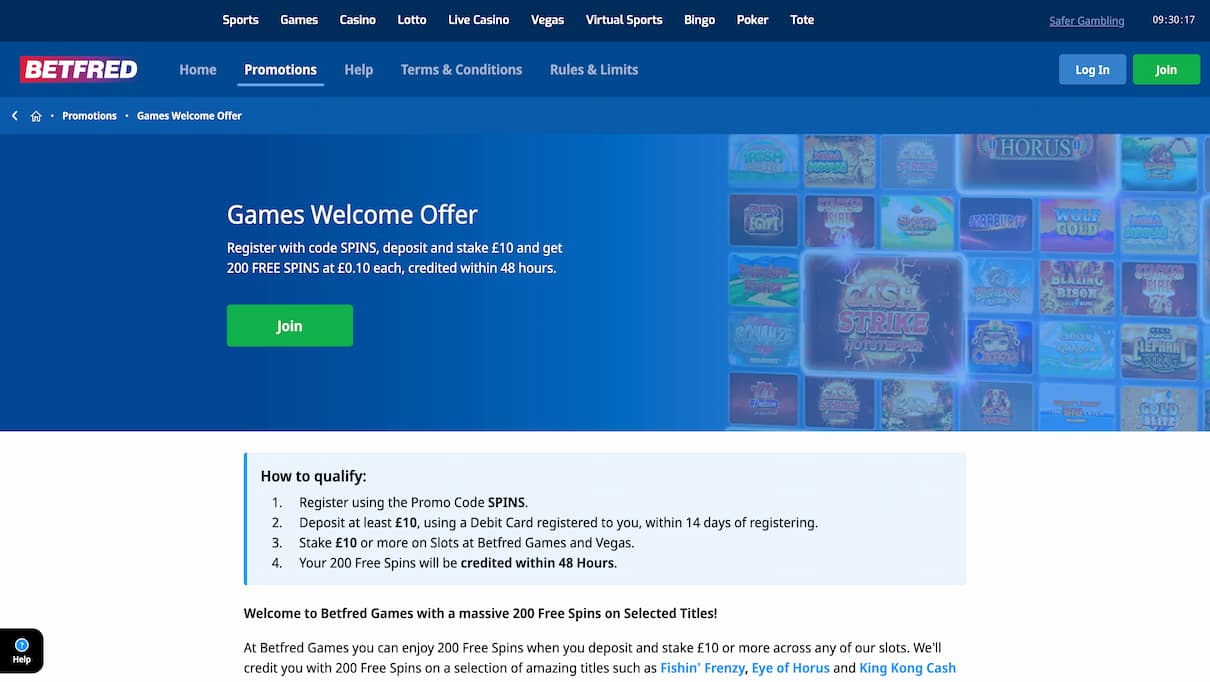The width and height of the screenshot is (1210, 682).
Task: Click the home icon in breadcrumb
Action: point(36,116)
